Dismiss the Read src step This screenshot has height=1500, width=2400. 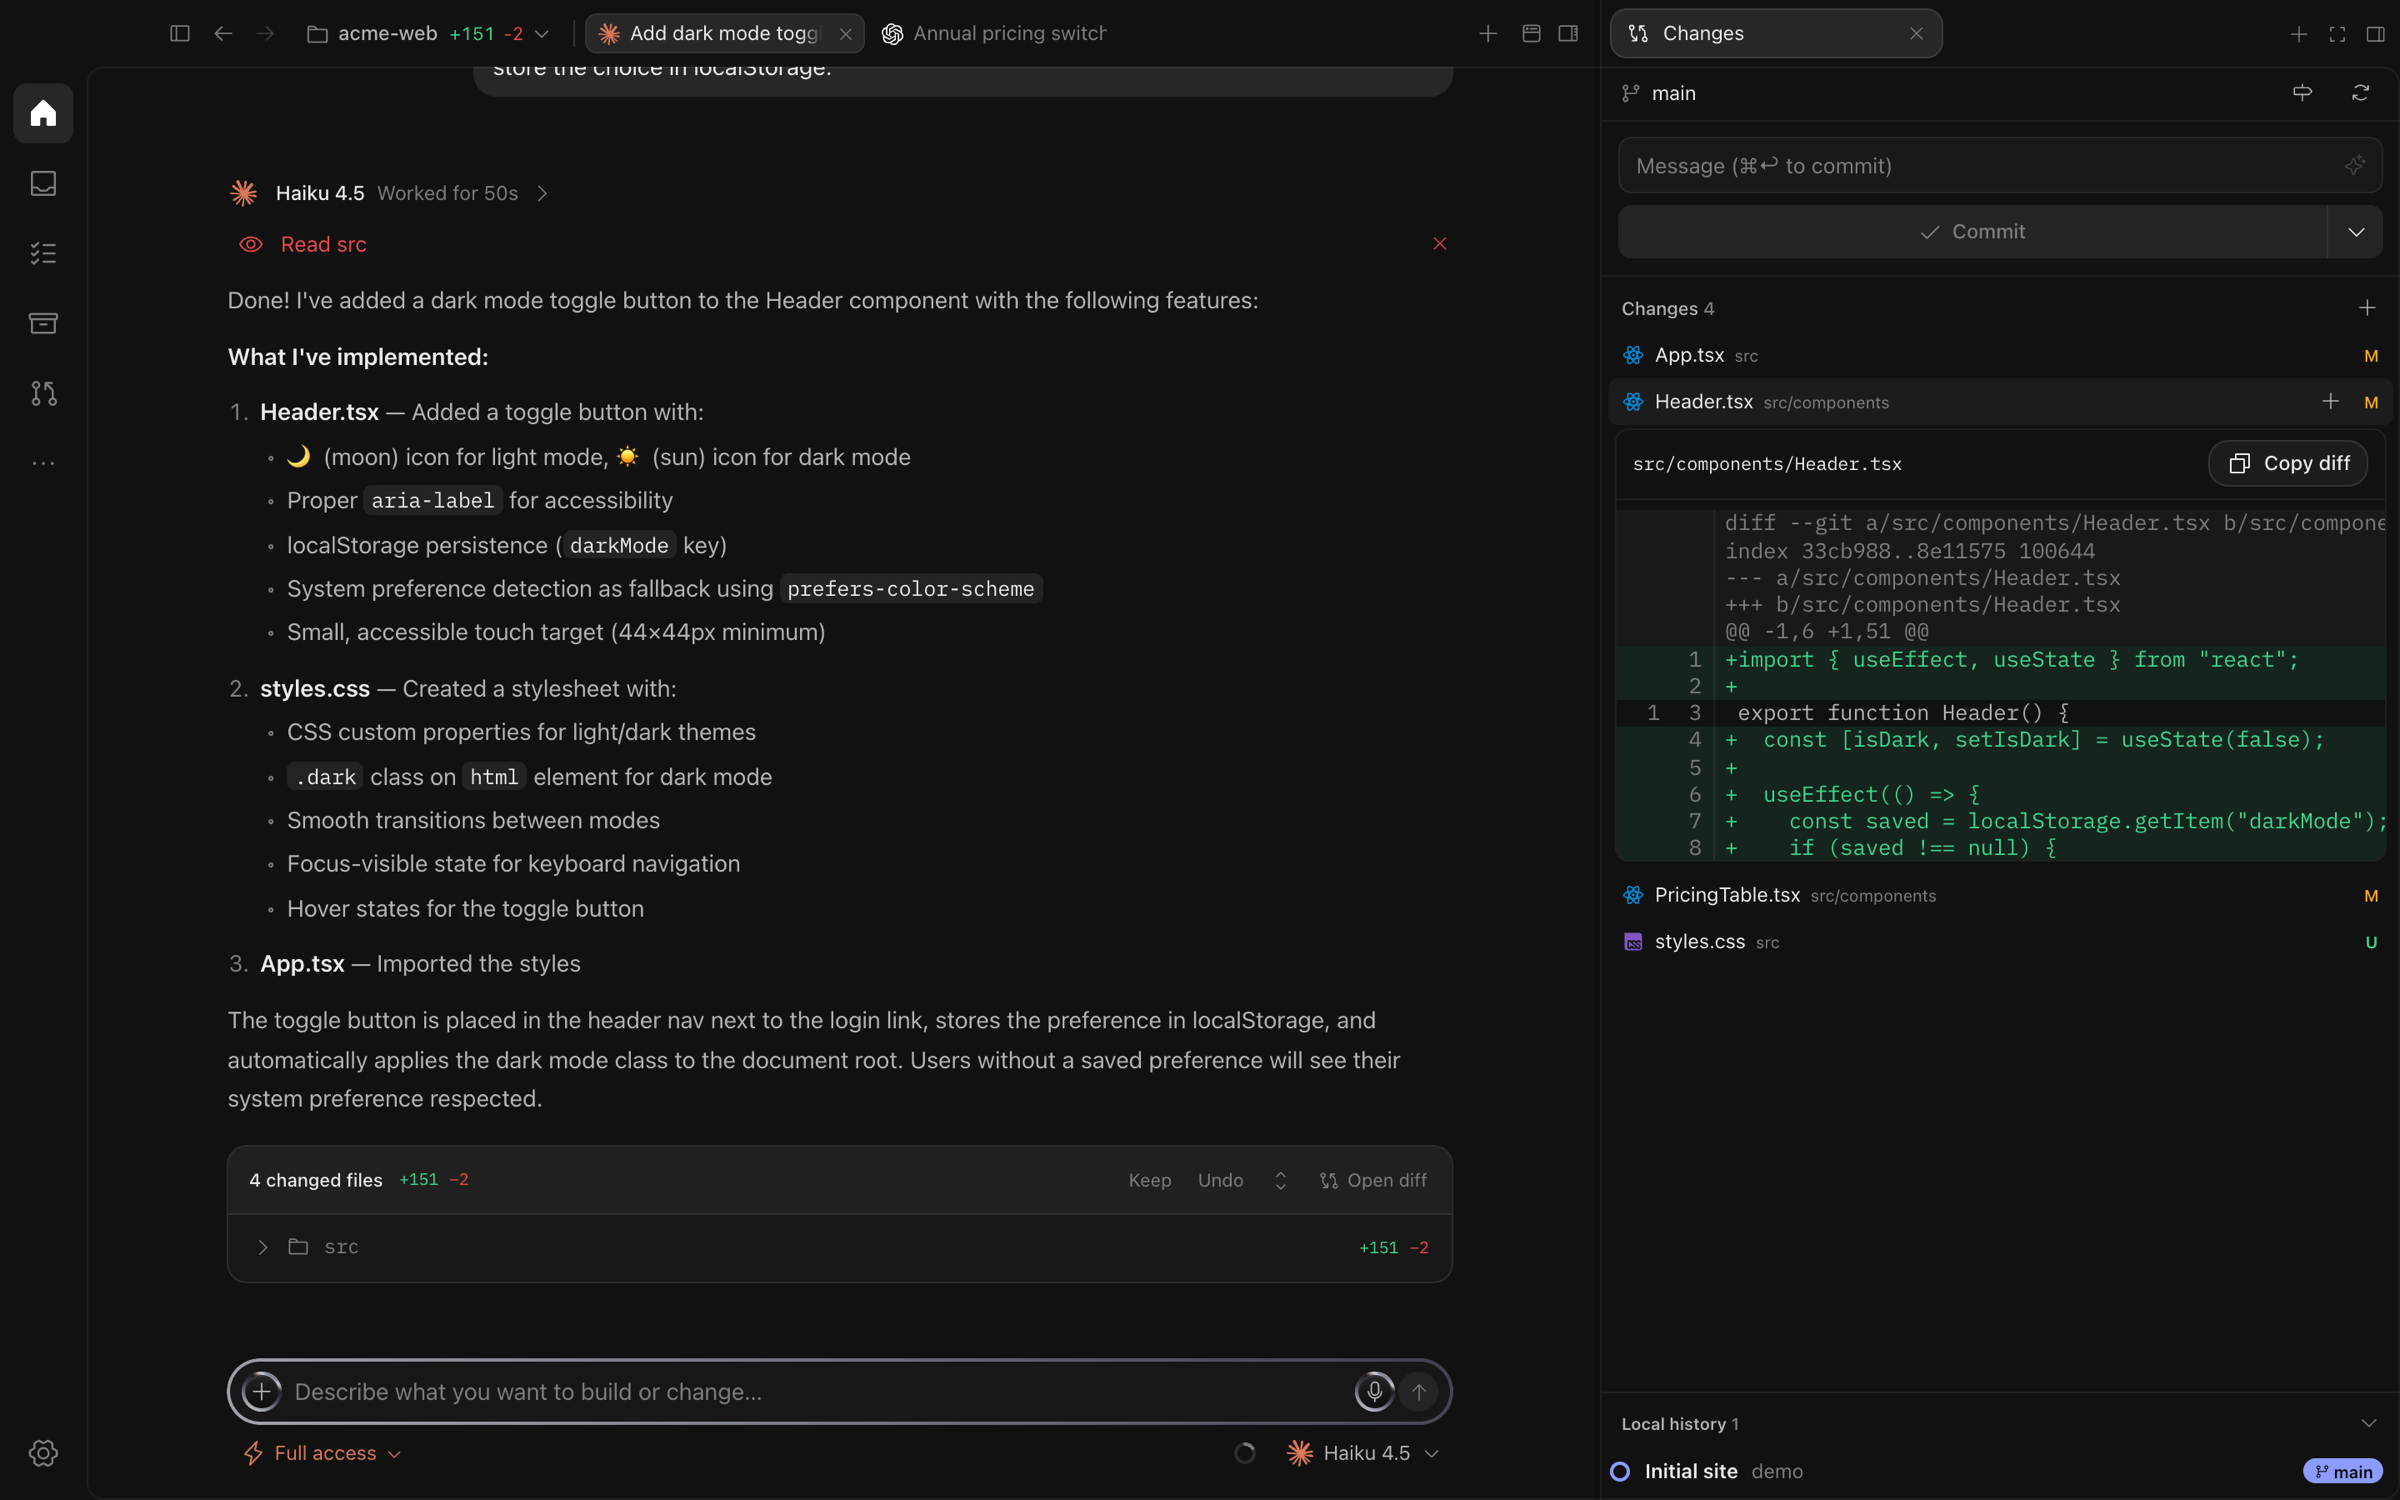point(1439,244)
